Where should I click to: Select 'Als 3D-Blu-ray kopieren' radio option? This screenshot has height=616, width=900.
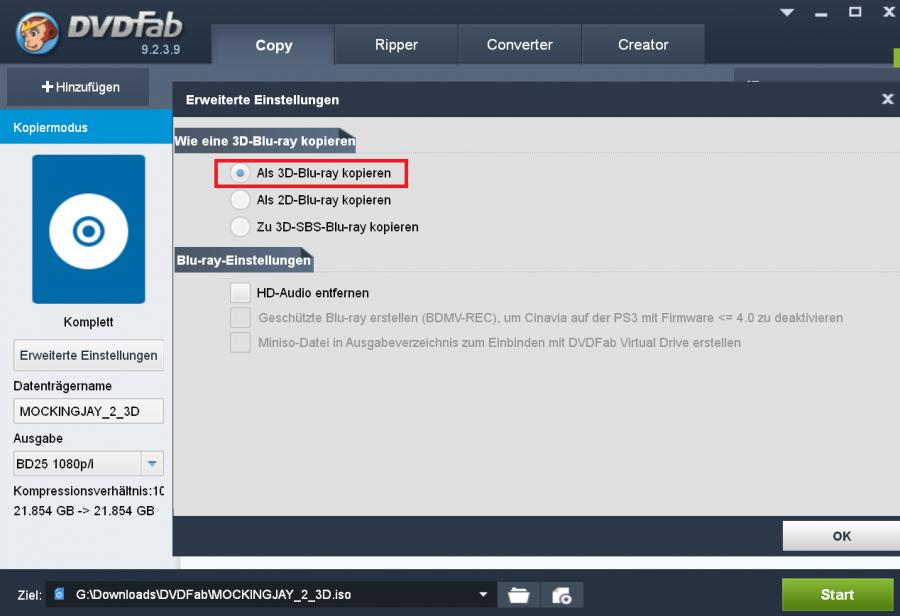240,173
